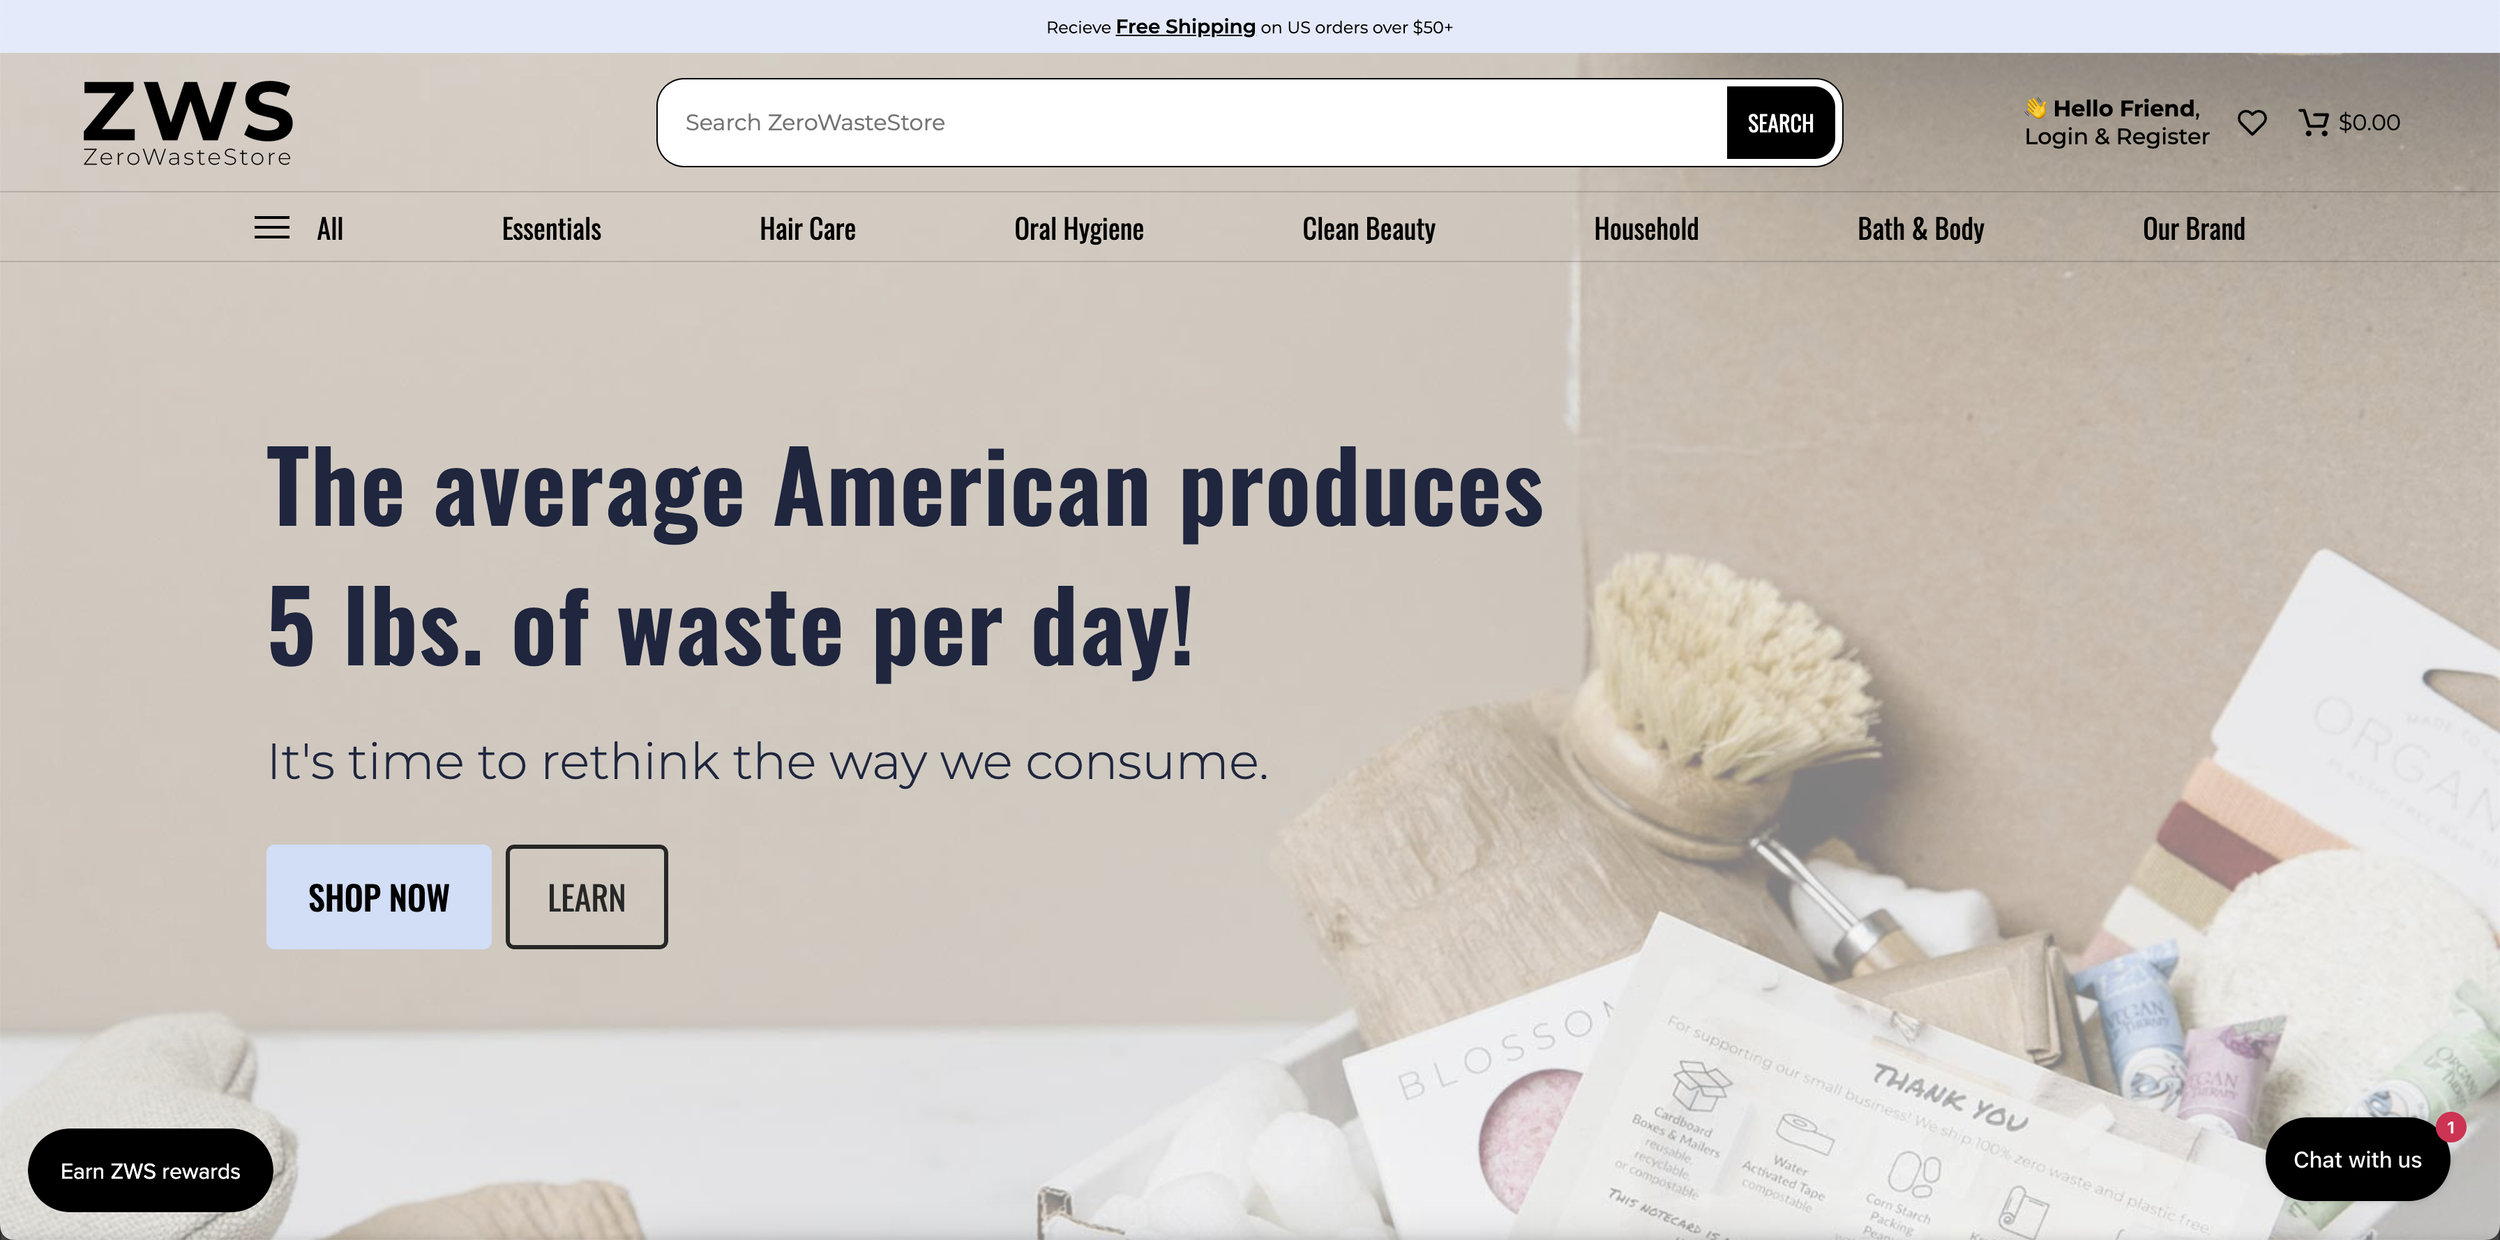Follow the Free Shipping link

coord(1185,27)
